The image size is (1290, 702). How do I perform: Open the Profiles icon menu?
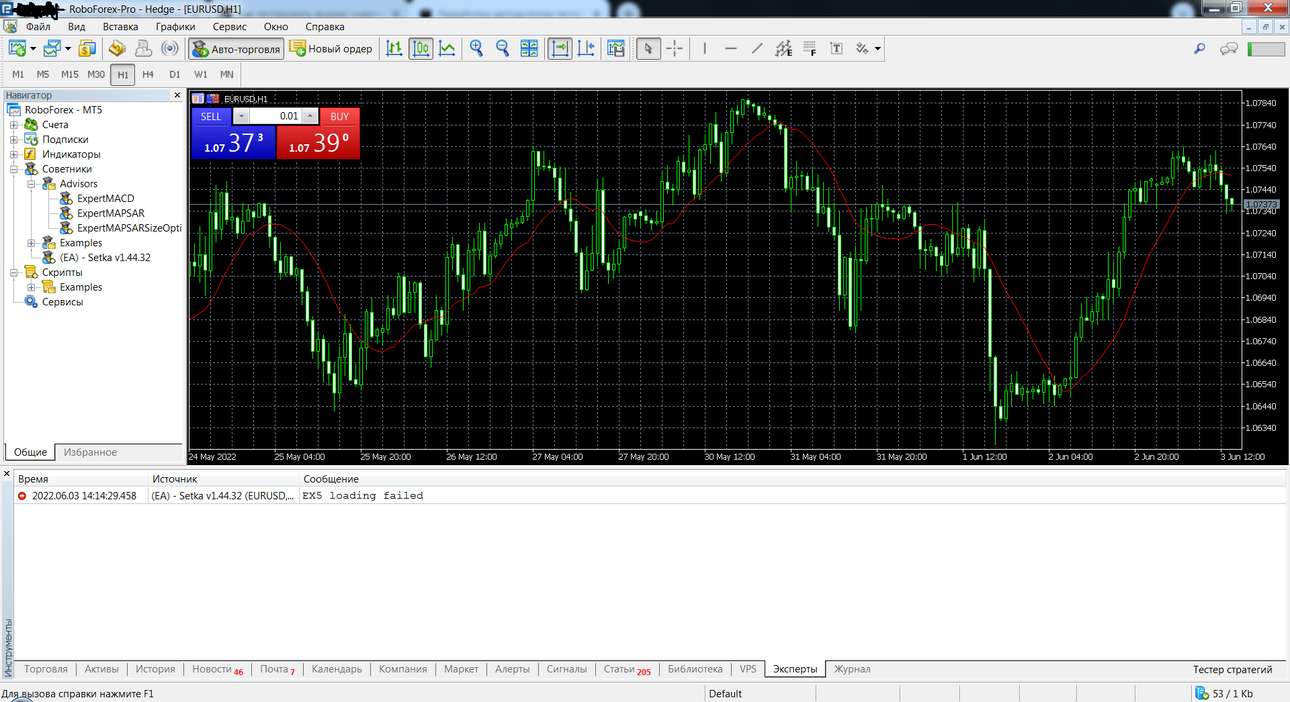point(52,48)
